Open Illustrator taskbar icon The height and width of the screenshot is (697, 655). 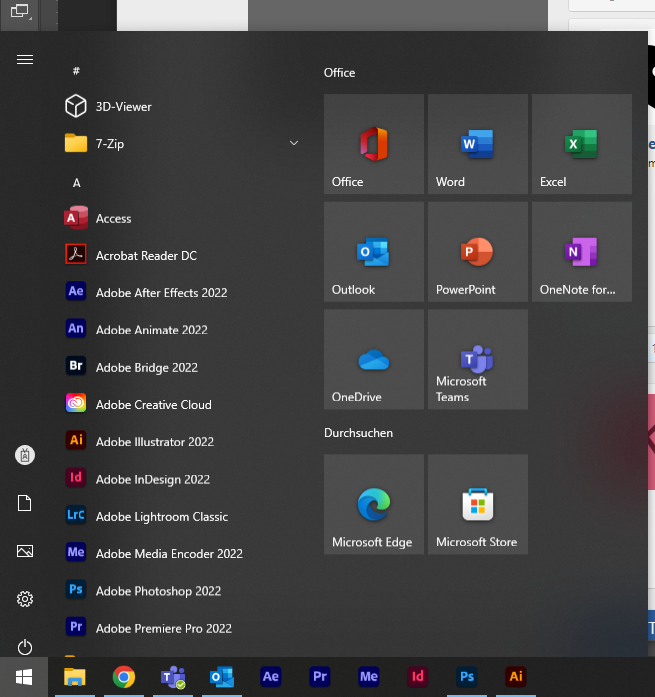pyautogui.click(x=515, y=677)
